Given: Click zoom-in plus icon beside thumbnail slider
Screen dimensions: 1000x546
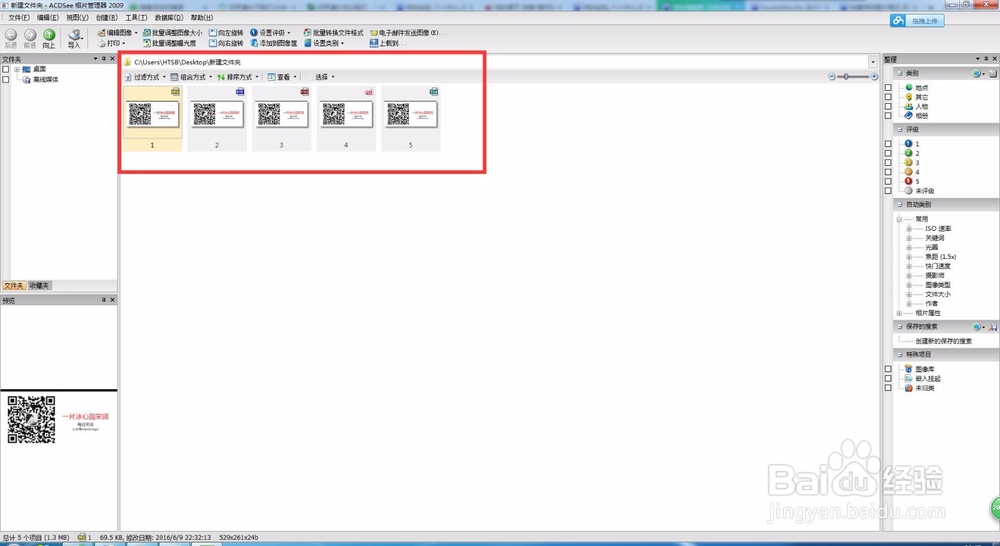Looking at the screenshot, I should 874,77.
